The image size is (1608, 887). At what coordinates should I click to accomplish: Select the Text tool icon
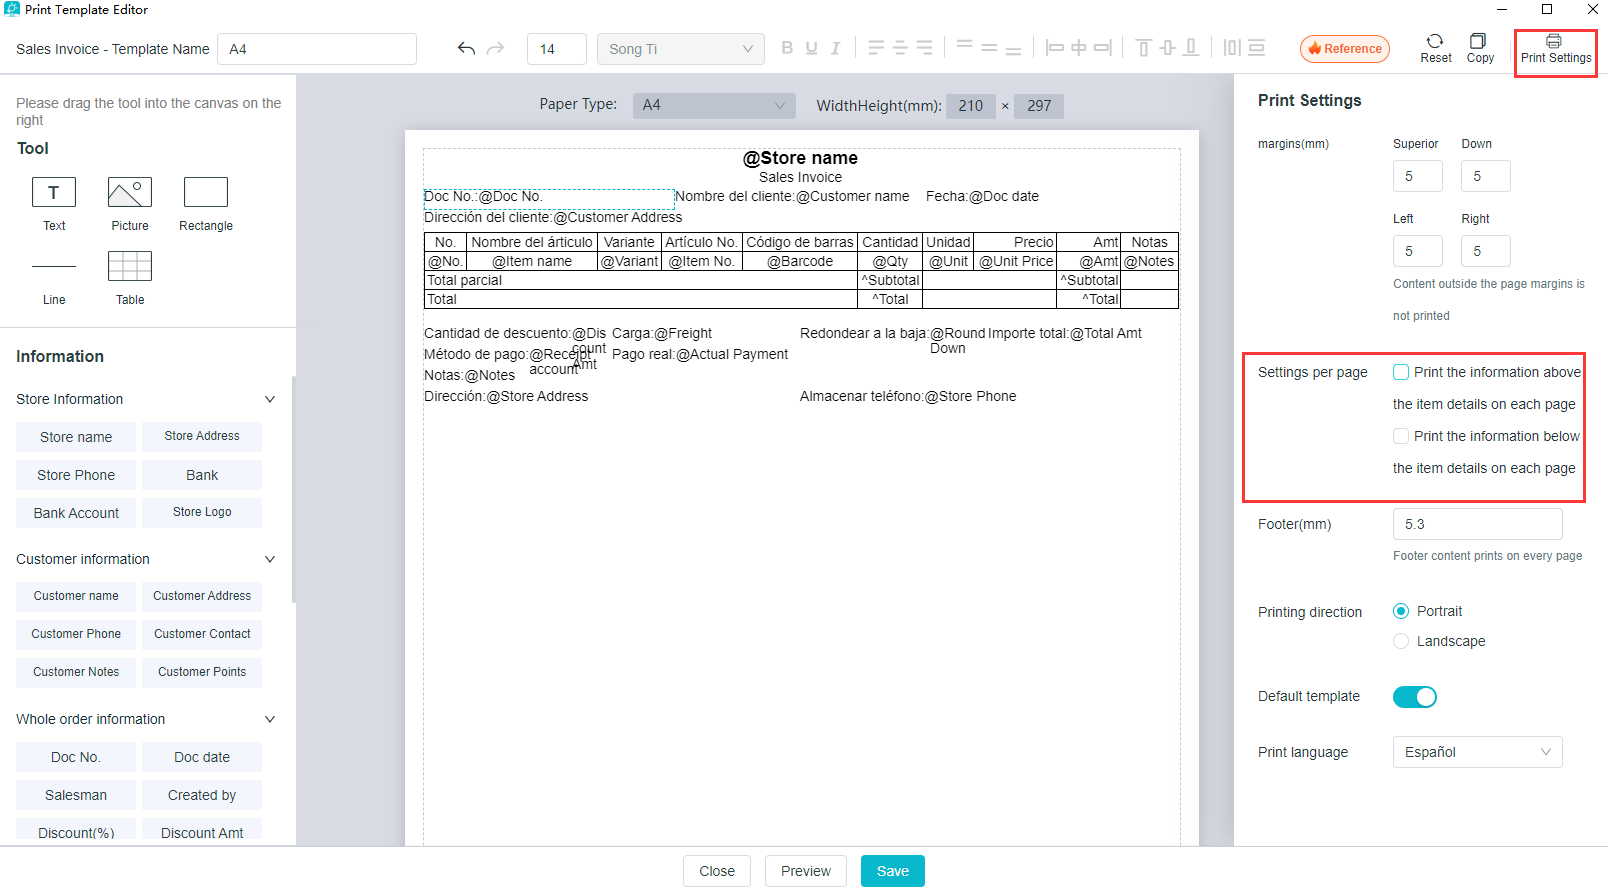point(54,192)
